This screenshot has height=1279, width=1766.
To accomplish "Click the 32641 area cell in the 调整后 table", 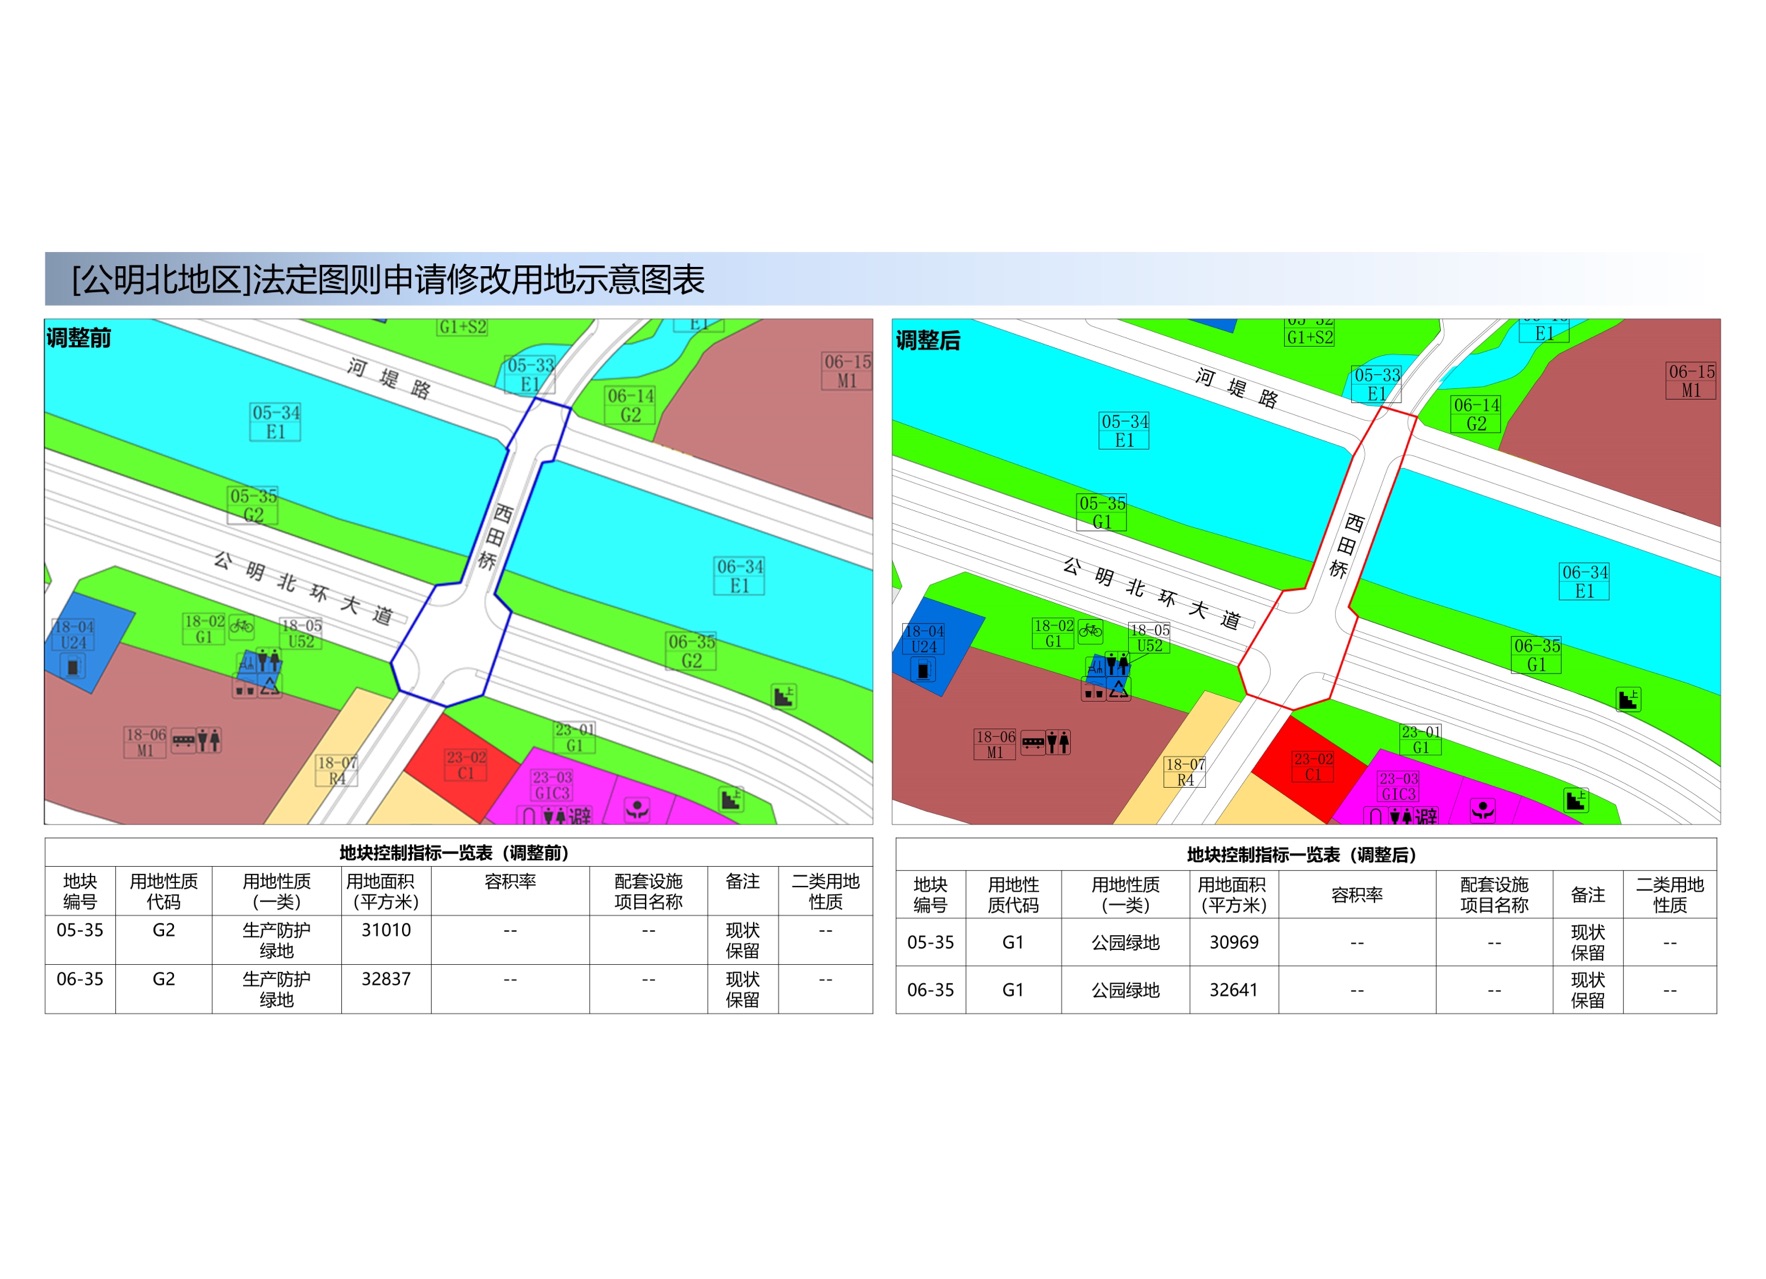I will tap(1234, 990).
